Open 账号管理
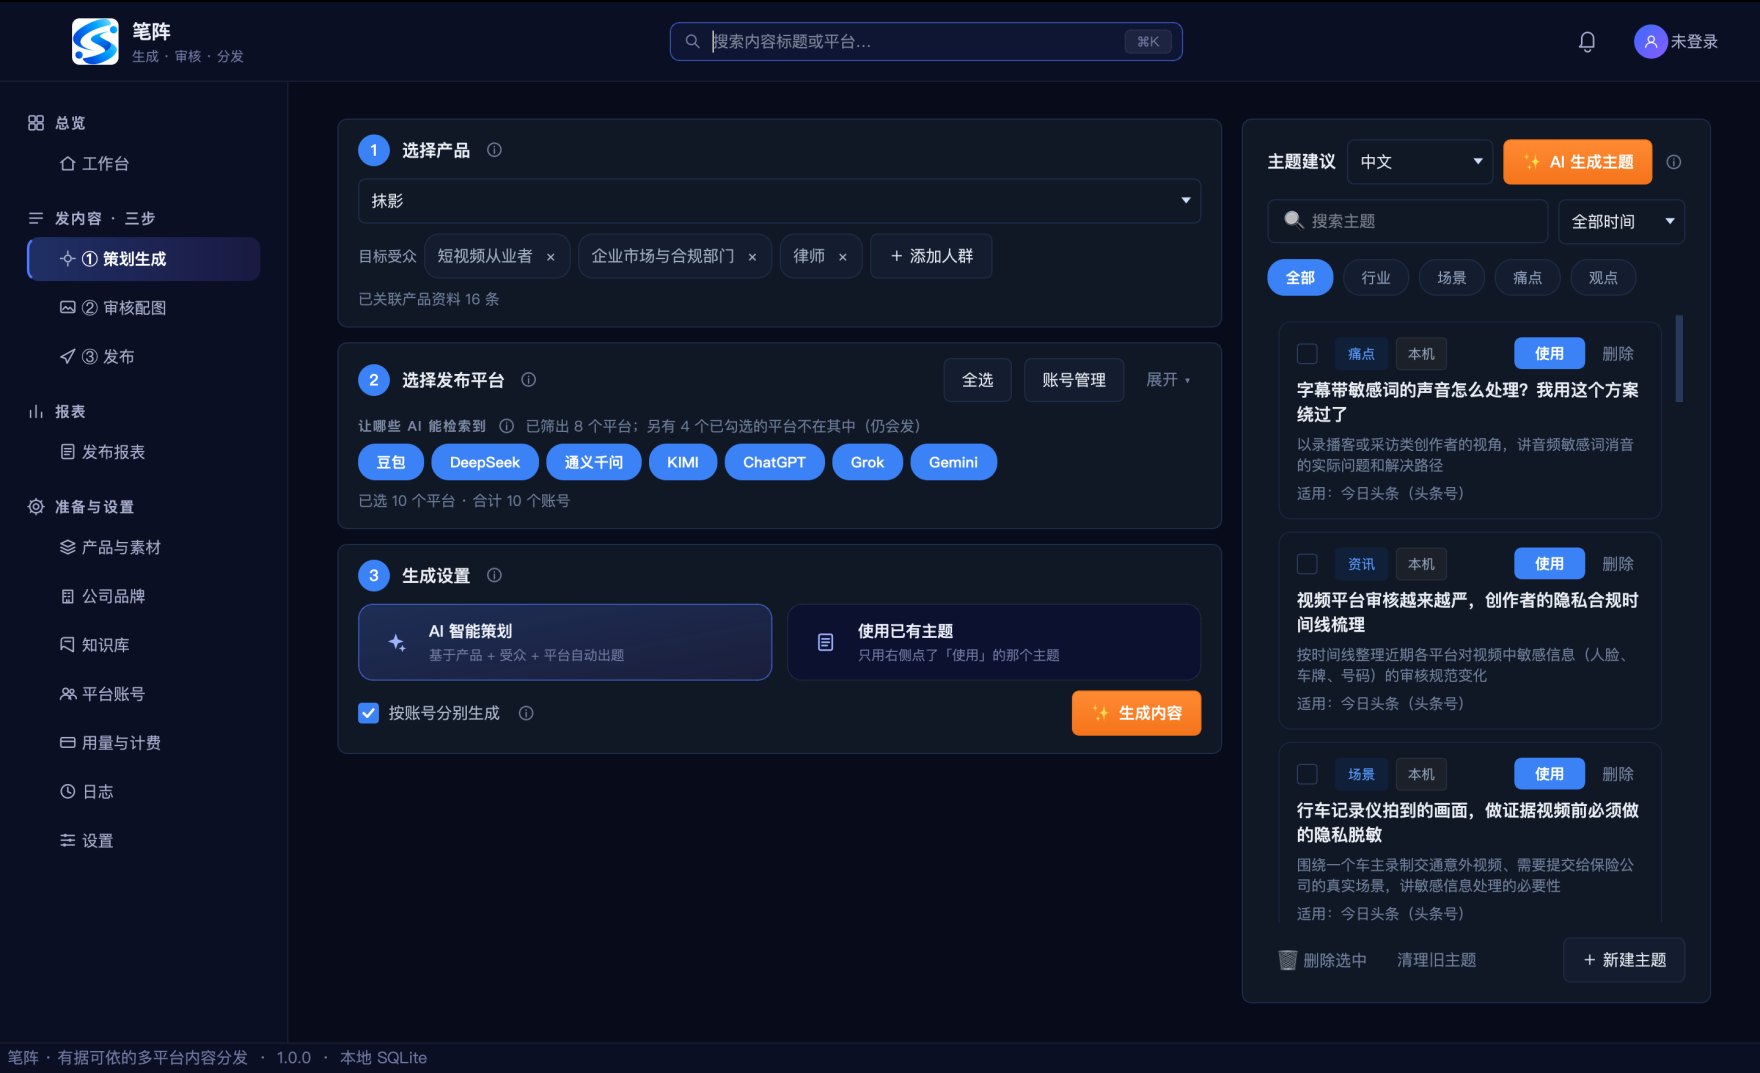 [x=1074, y=380]
